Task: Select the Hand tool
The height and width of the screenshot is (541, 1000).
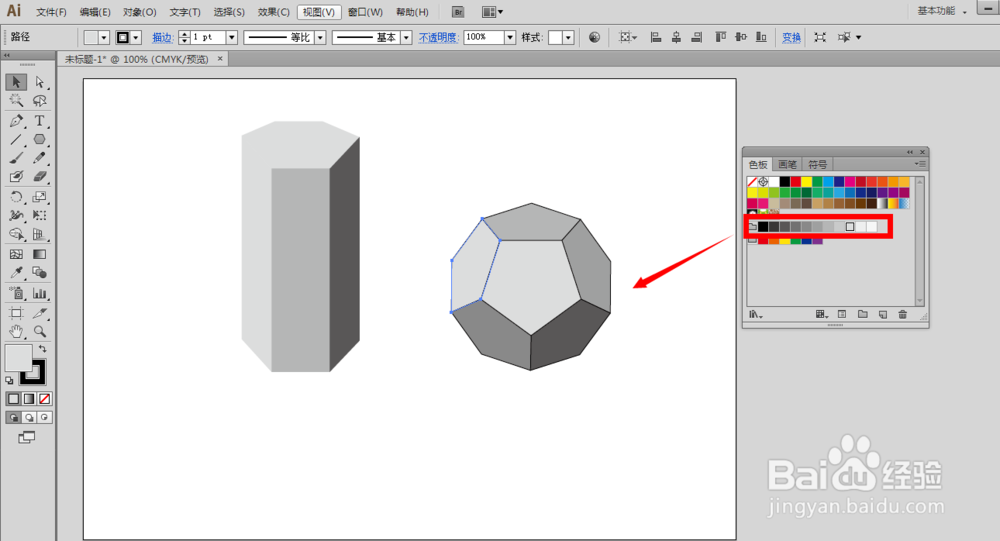Action: coord(16,332)
